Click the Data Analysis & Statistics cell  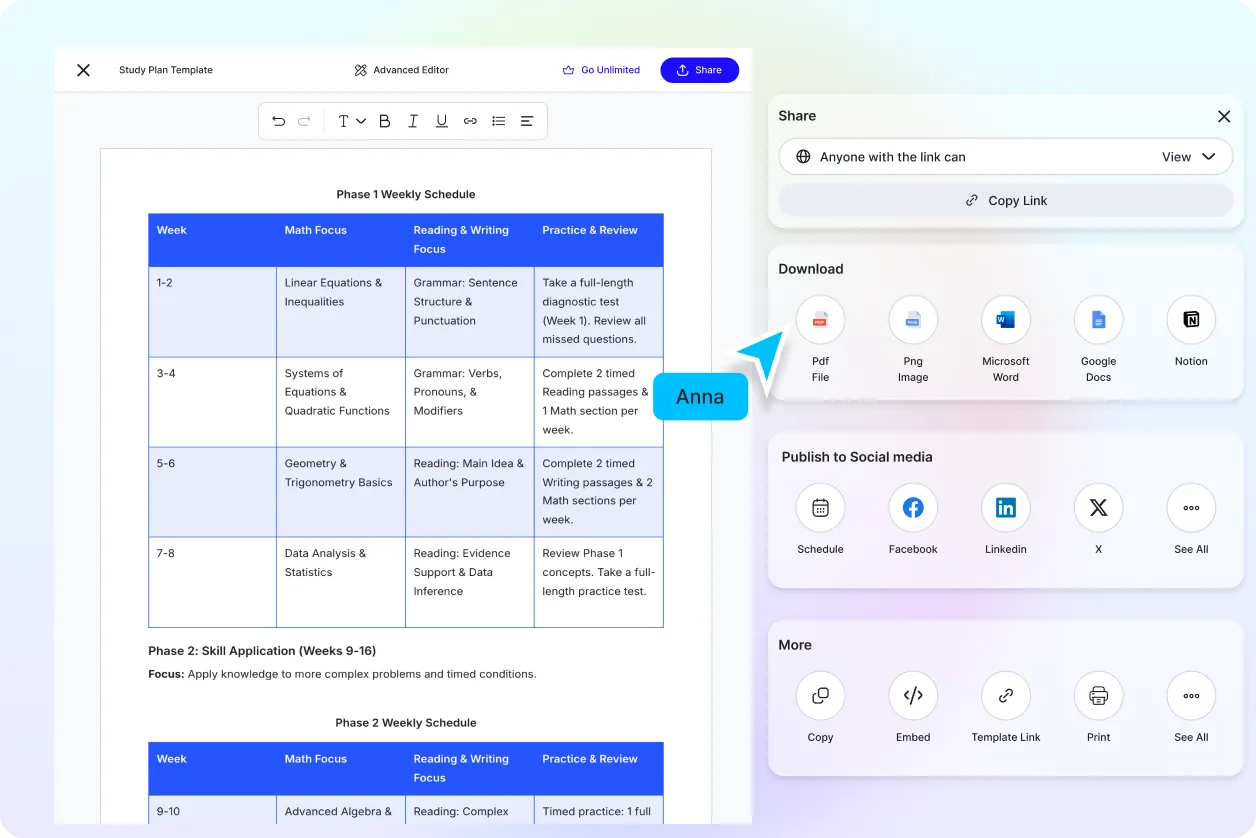341,582
